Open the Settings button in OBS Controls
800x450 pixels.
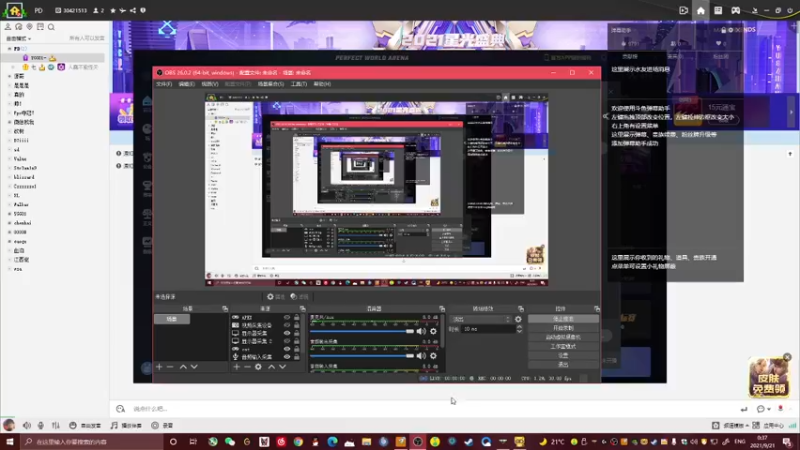[x=563, y=356]
